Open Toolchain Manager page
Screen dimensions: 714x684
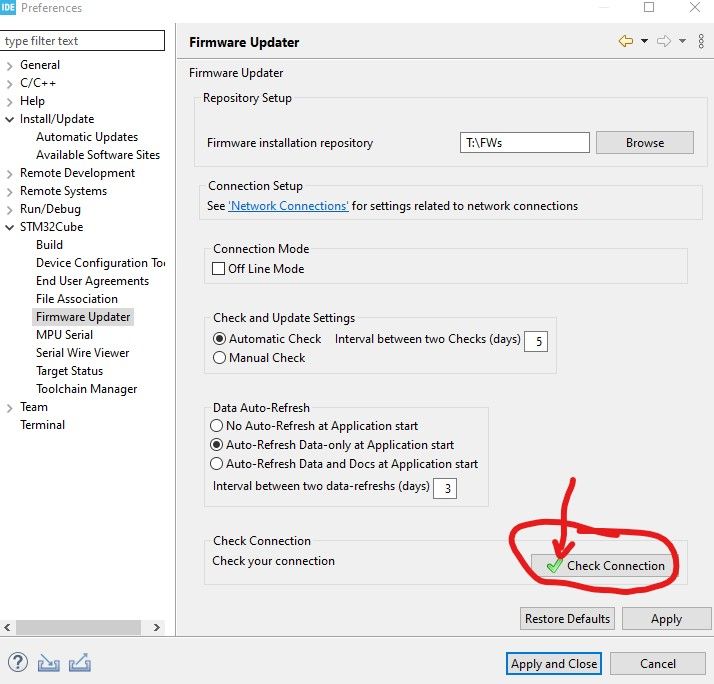click(87, 389)
